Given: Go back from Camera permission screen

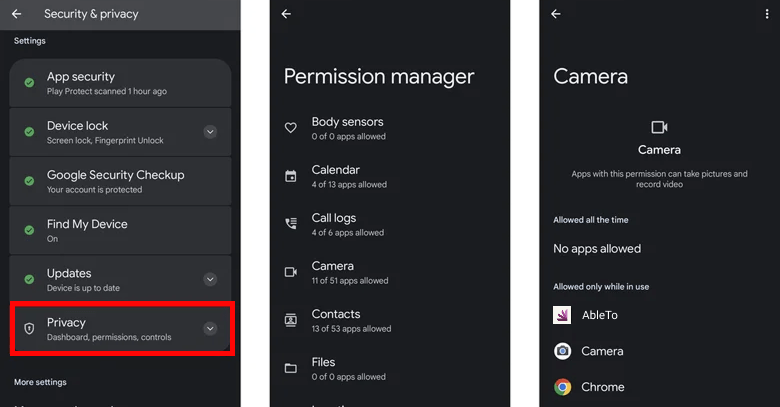Looking at the screenshot, I should pyautogui.click(x=556, y=14).
